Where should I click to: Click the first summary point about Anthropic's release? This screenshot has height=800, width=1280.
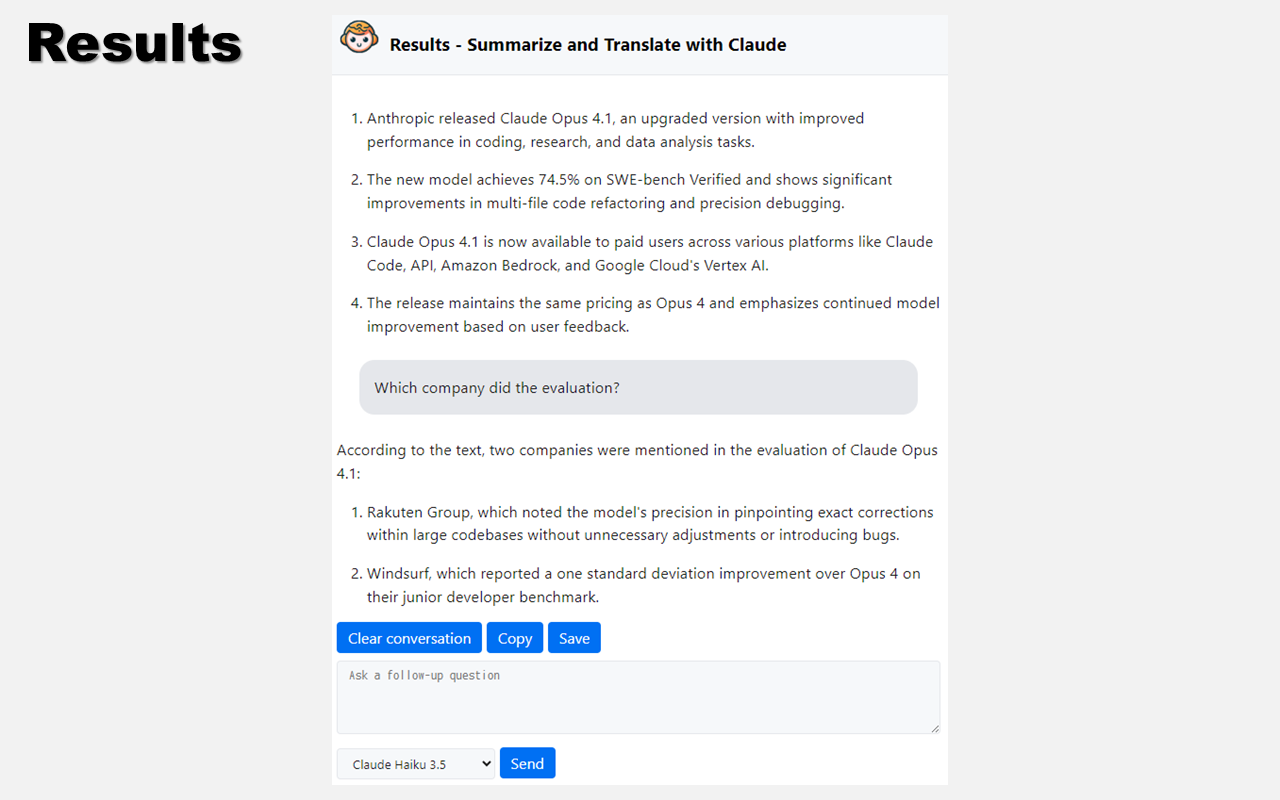click(615, 130)
